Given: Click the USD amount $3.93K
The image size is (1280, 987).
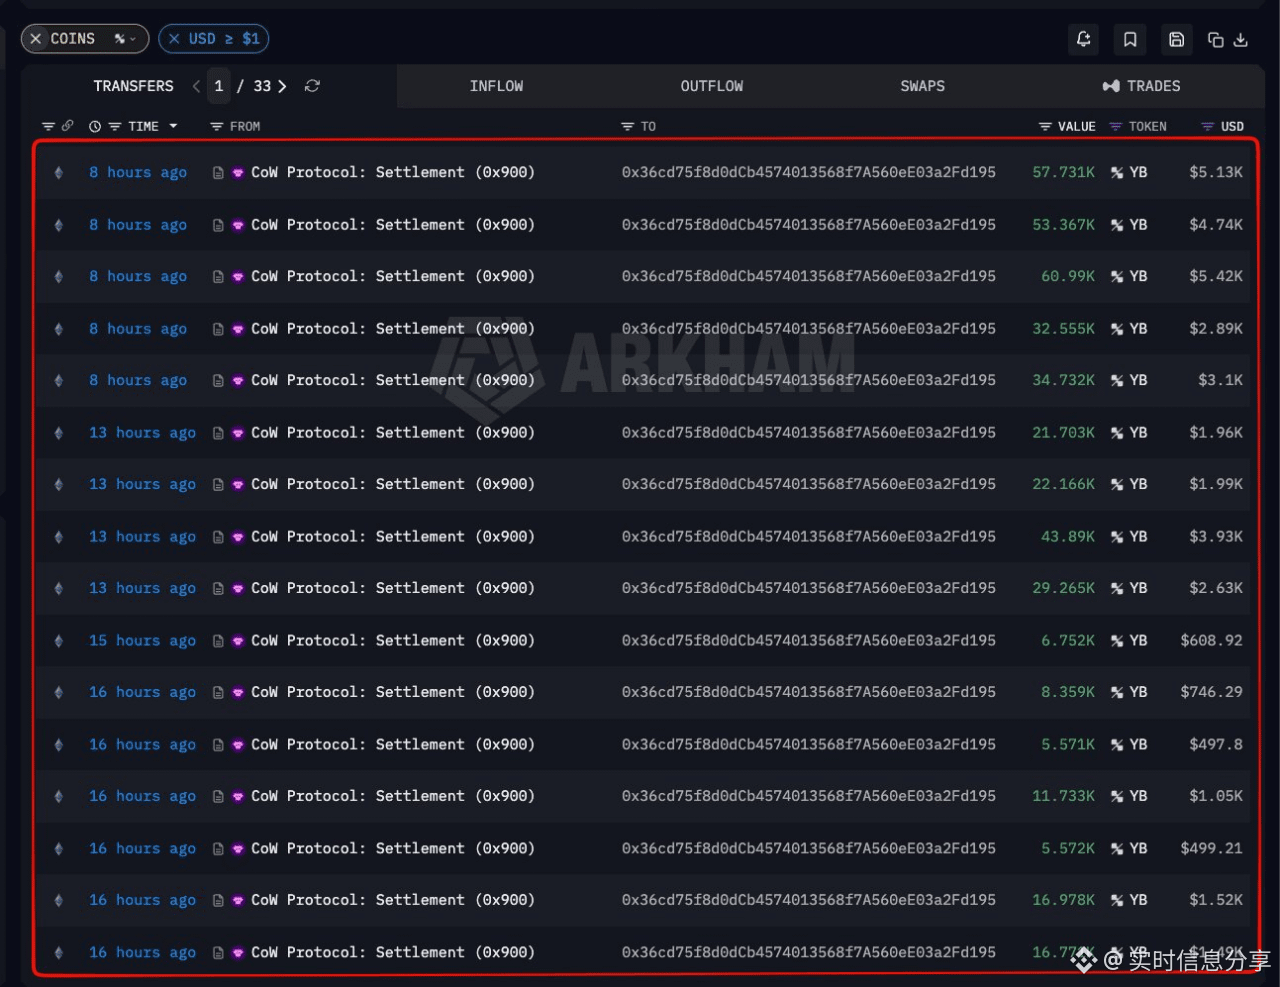Looking at the screenshot, I should click(1216, 536).
